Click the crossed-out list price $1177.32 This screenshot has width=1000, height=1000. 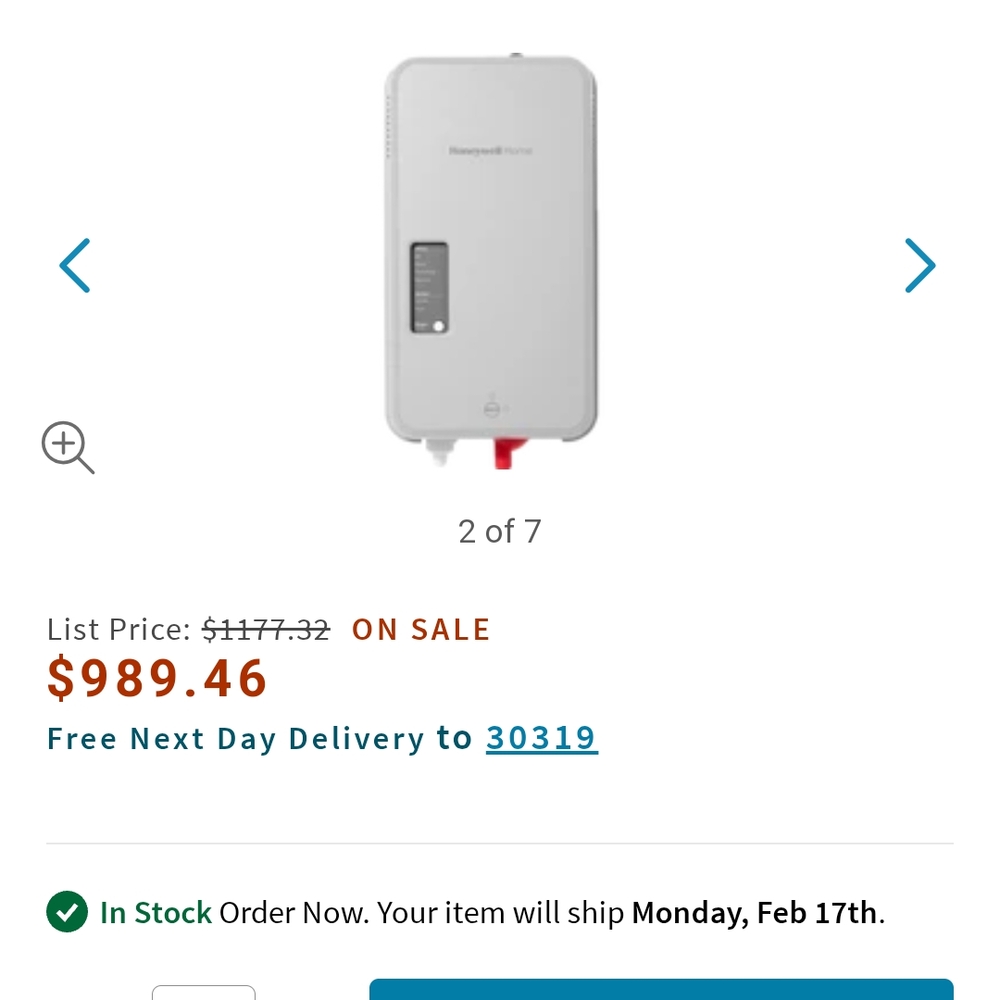[267, 629]
